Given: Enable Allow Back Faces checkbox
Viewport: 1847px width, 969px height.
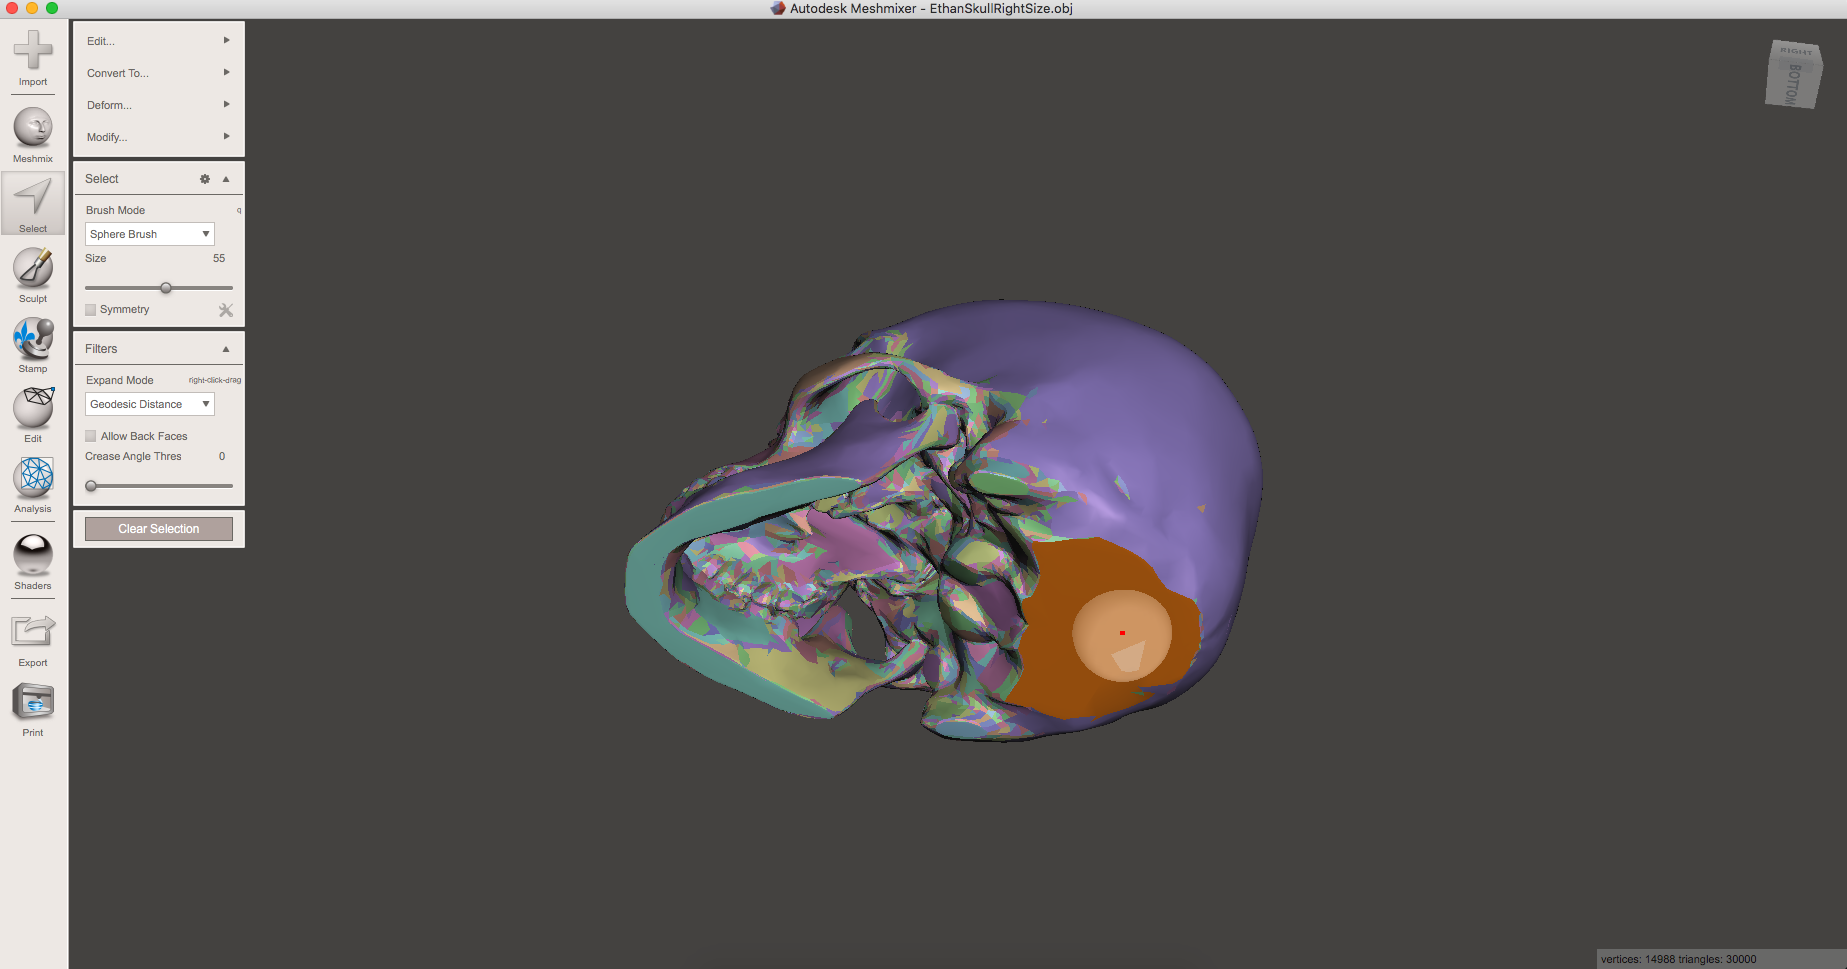Looking at the screenshot, I should click(91, 436).
